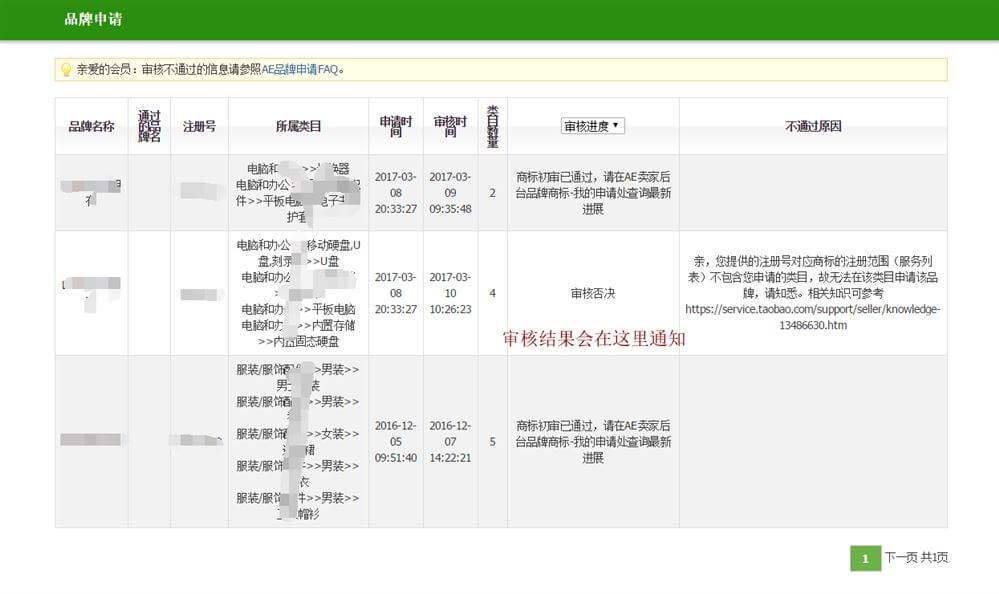Go to next page via 下一页
Image resolution: width=999 pixels, height=594 pixels.
click(x=900, y=558)
